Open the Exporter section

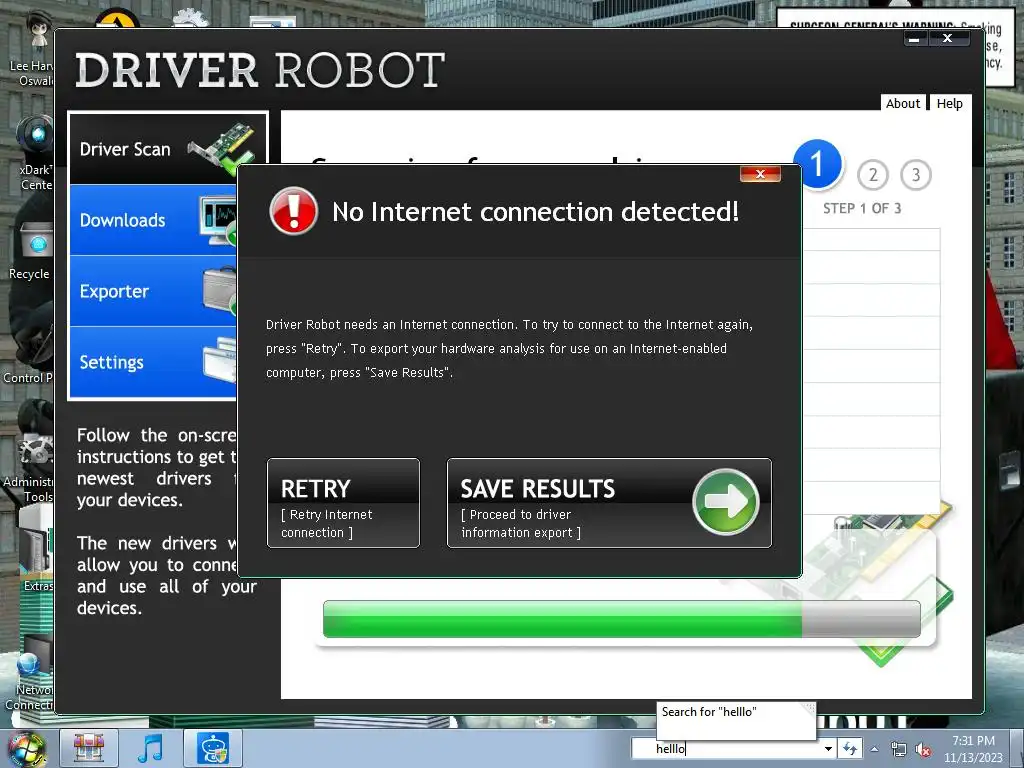(153, 291)
